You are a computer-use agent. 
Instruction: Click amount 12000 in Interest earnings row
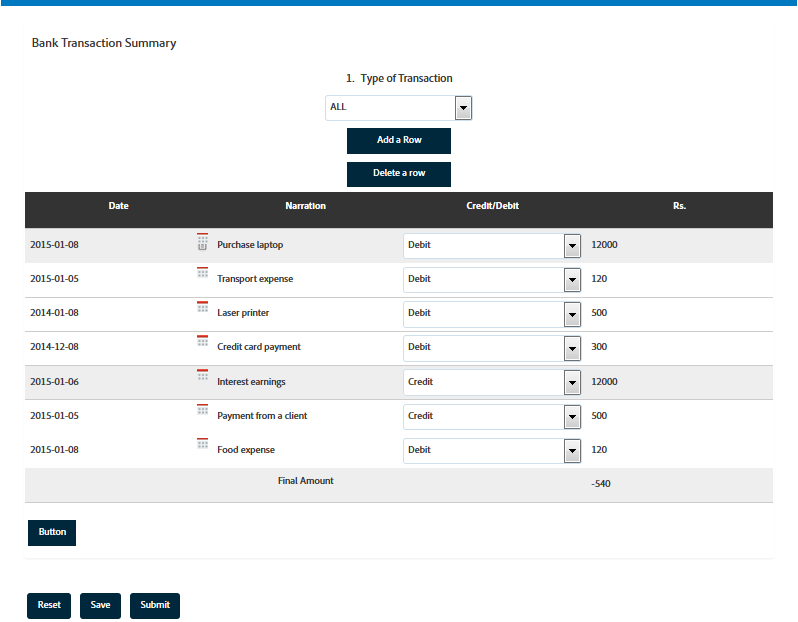pyautogui.click(x=604, y=382)
